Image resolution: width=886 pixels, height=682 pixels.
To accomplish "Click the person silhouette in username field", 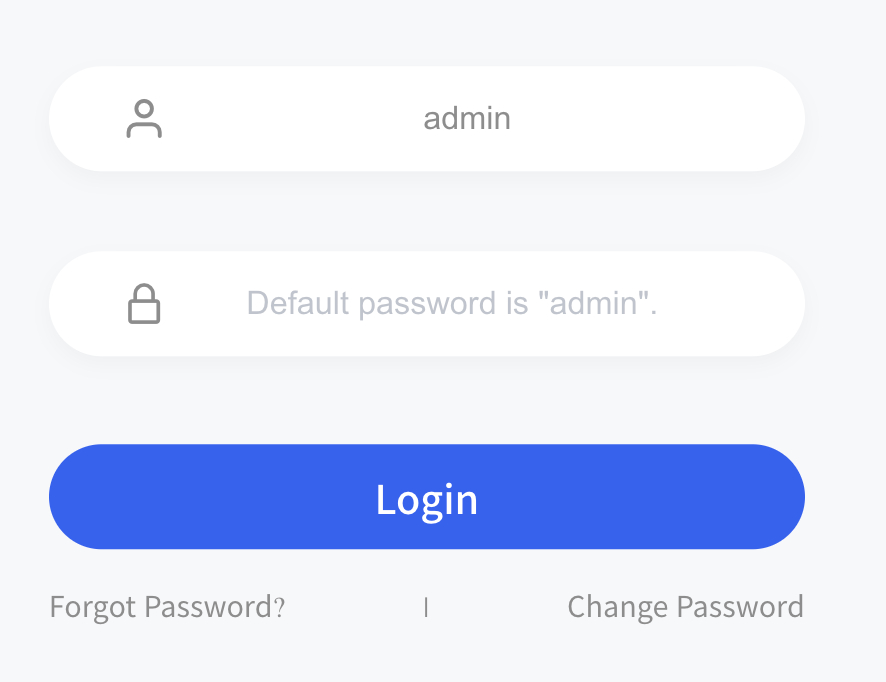I will pos(144,119).
